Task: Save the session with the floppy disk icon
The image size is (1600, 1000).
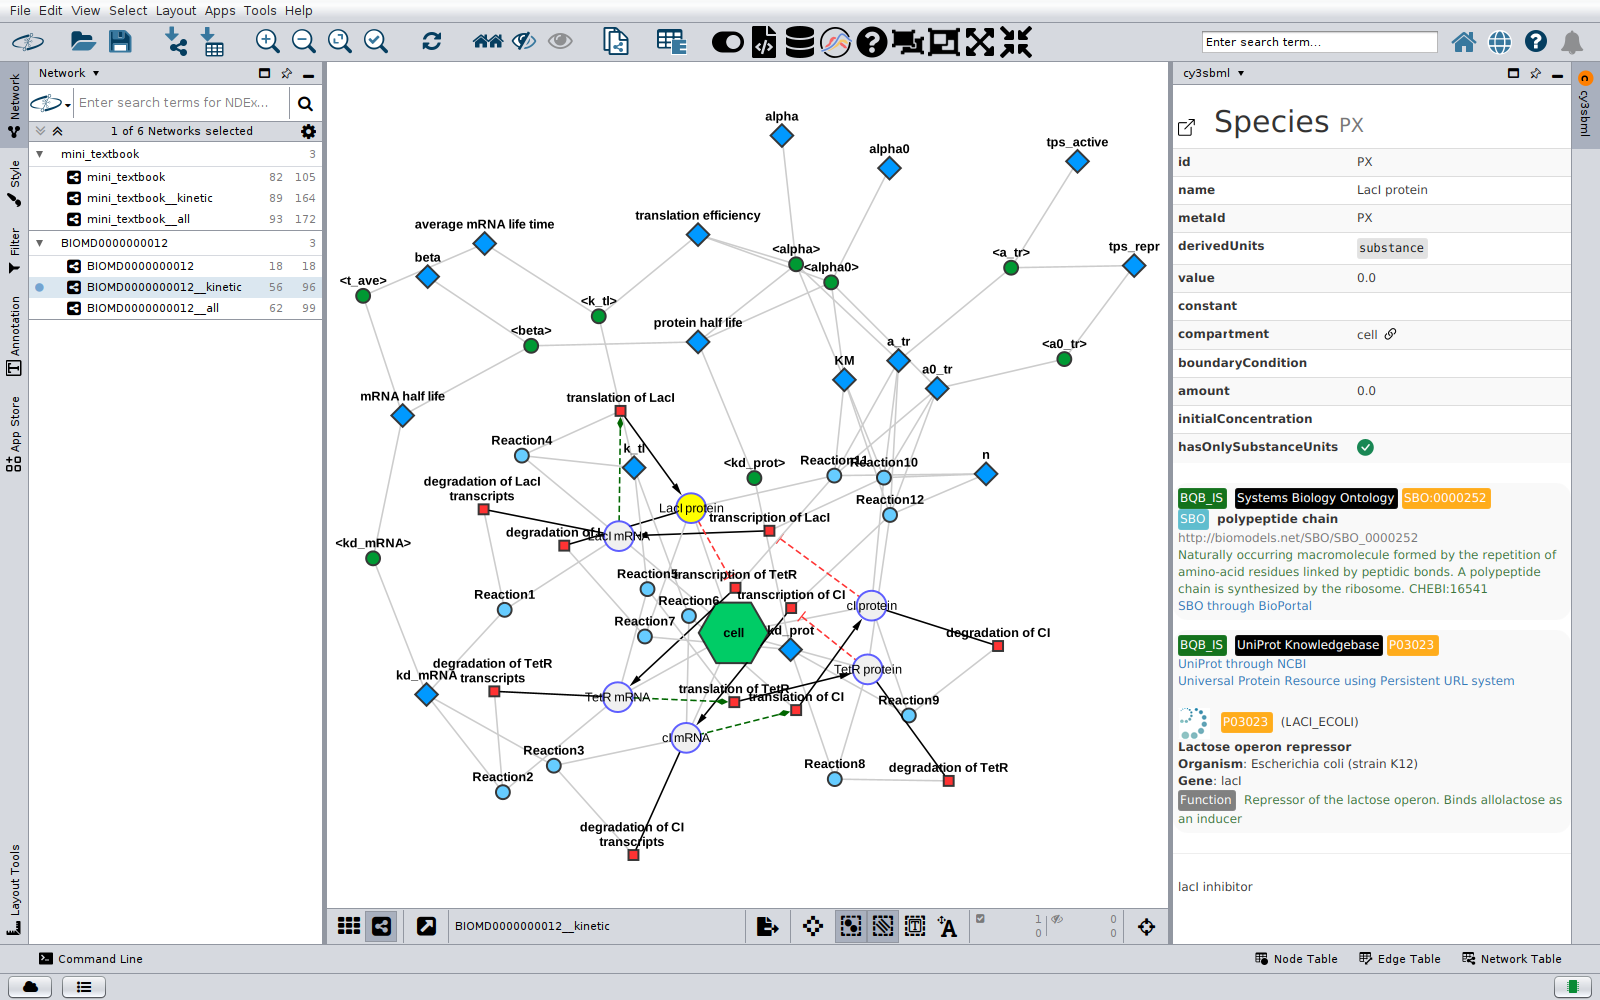Action: [x=120, y=41]
